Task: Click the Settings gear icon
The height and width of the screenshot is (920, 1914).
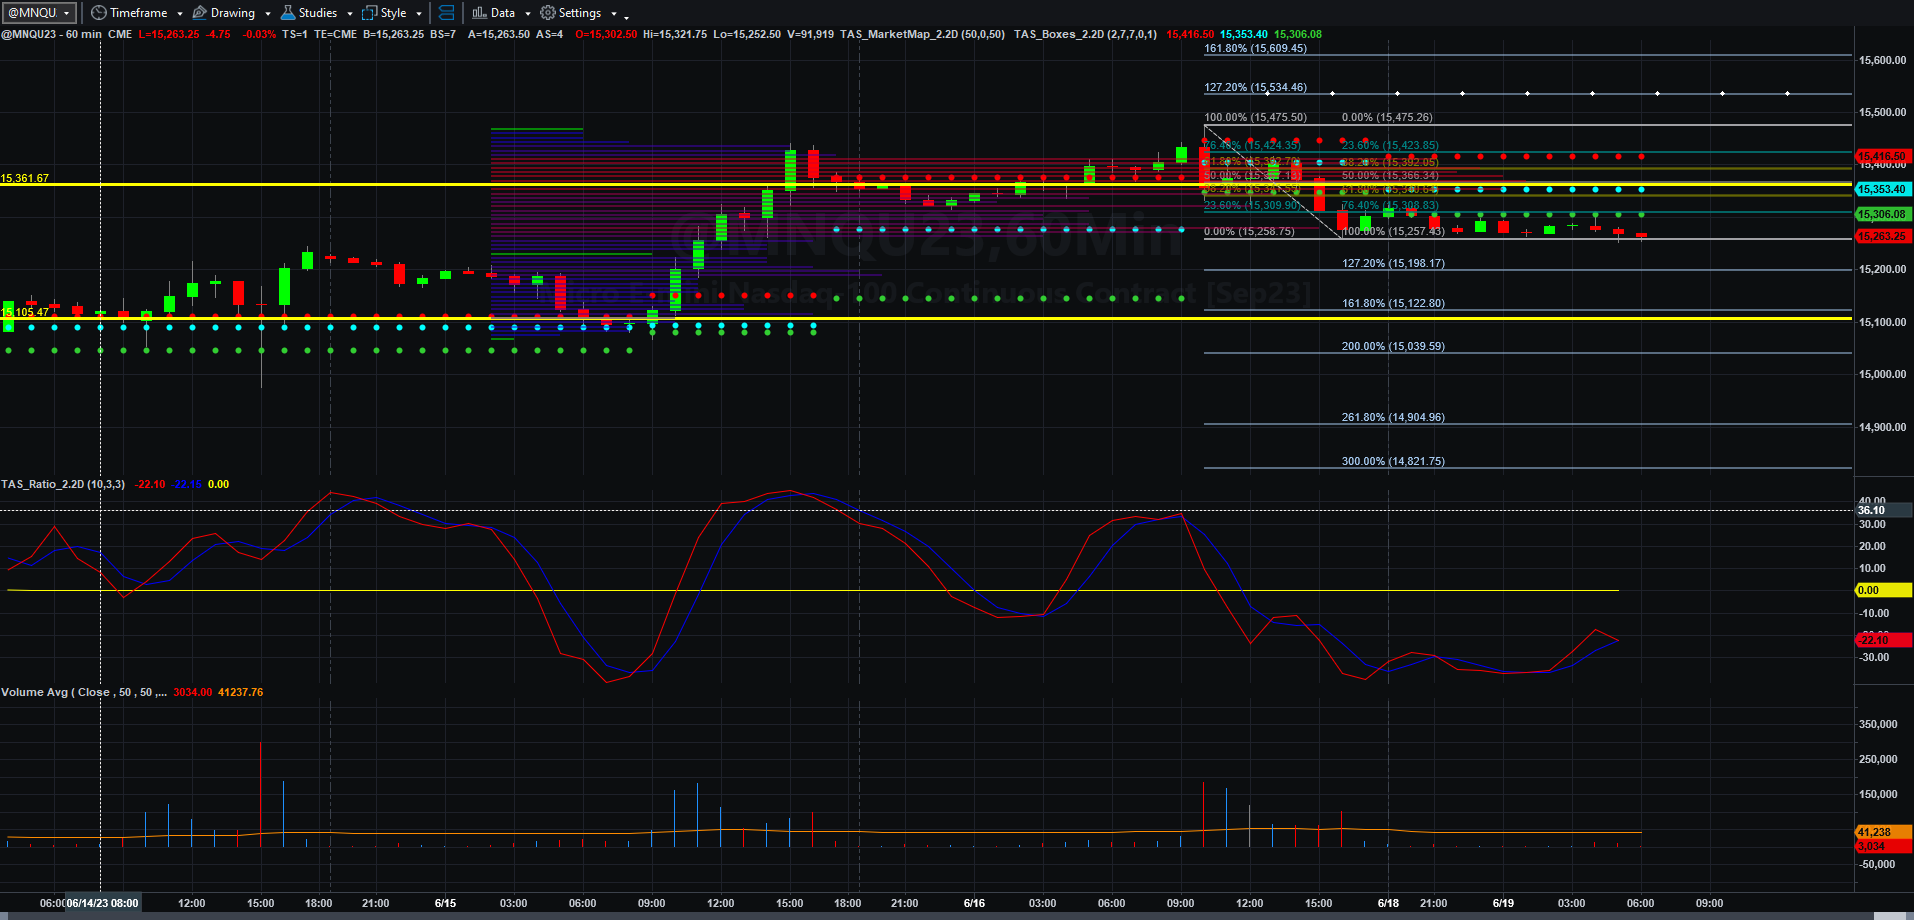Action: pos(548,13)
